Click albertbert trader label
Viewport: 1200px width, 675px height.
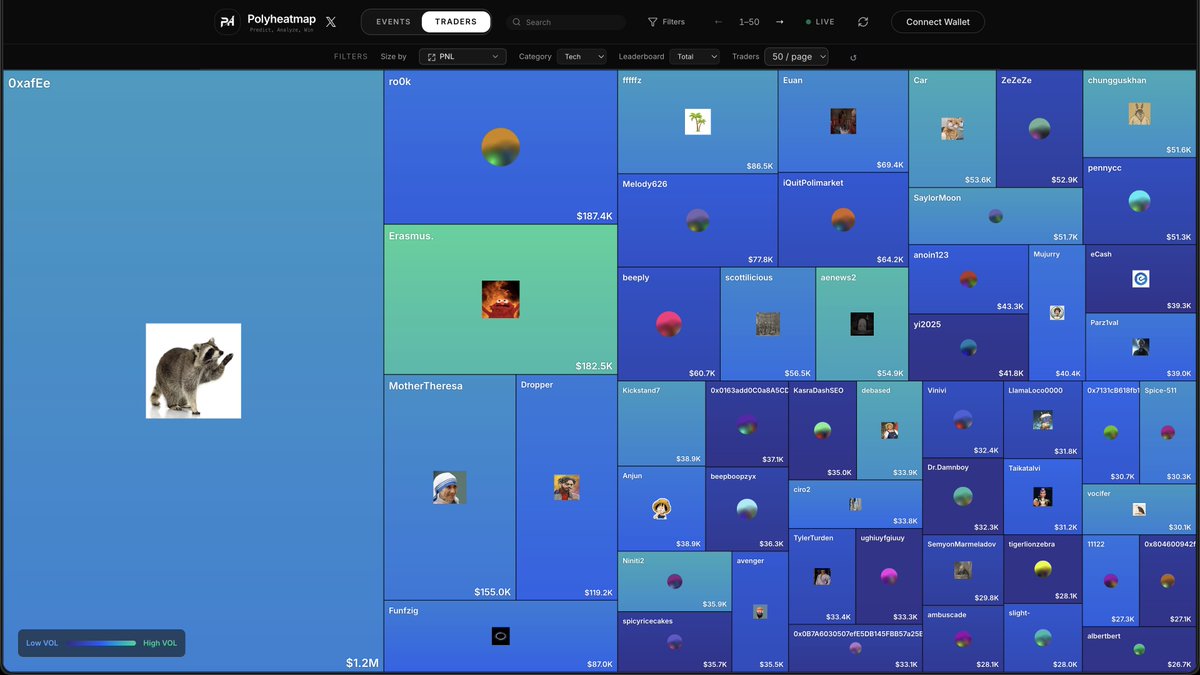point(1105,636)
